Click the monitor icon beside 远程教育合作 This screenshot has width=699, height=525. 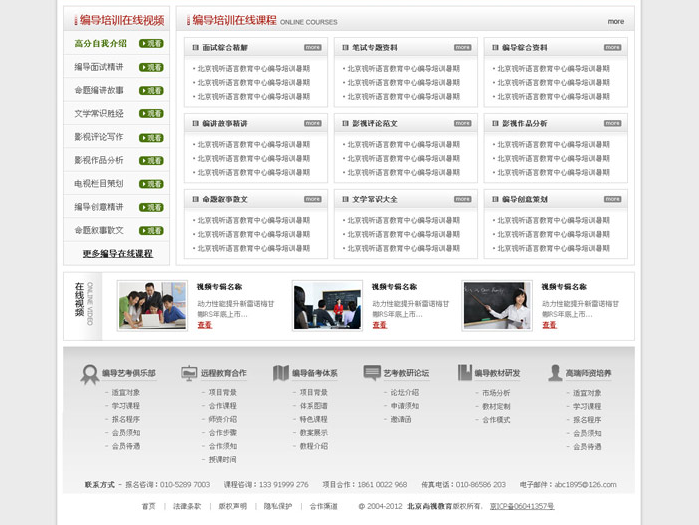point(189,373)
